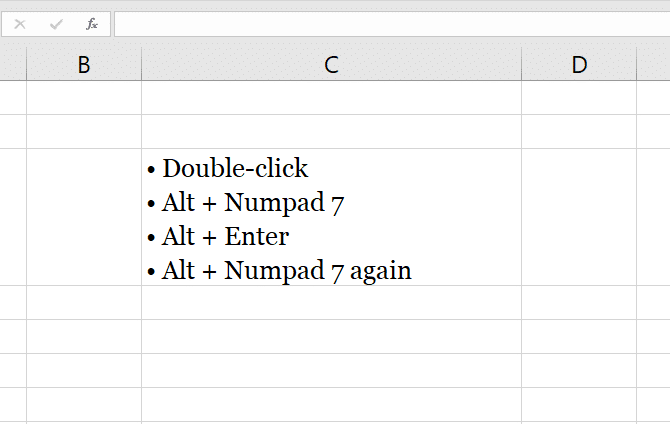Click the Enter checkmark icon in formula bar
The image size is (670, 424).
click(x=56, y=24)
